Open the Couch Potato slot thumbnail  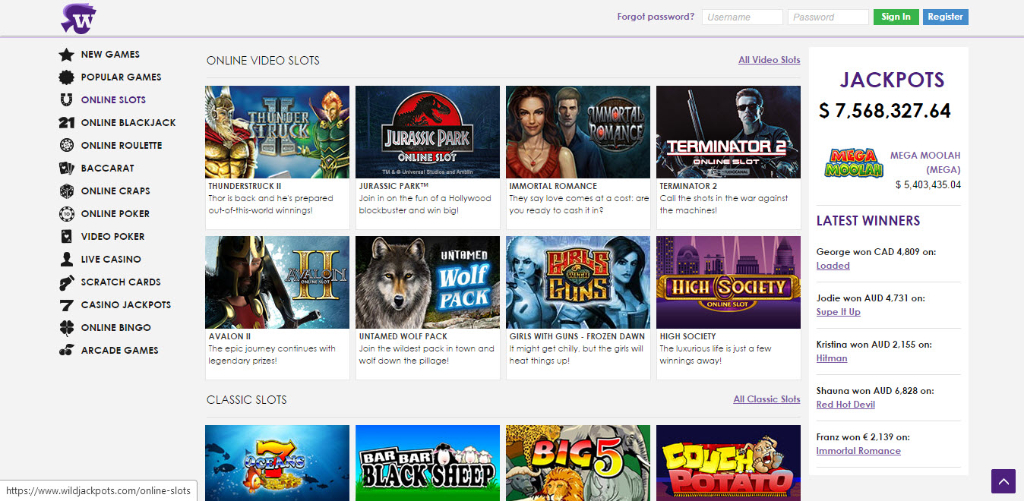pos(728,463)
